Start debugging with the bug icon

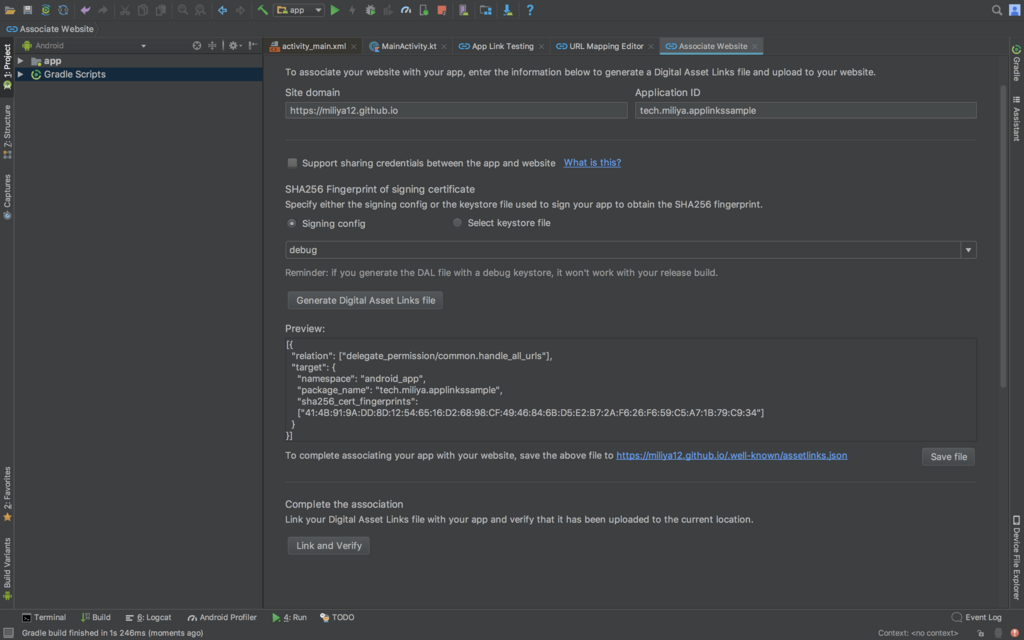(370, 10)
